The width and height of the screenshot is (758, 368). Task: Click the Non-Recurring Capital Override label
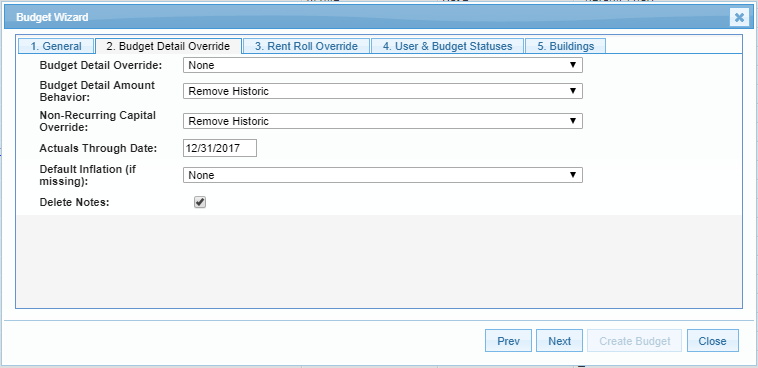click(x=98, y=121)
